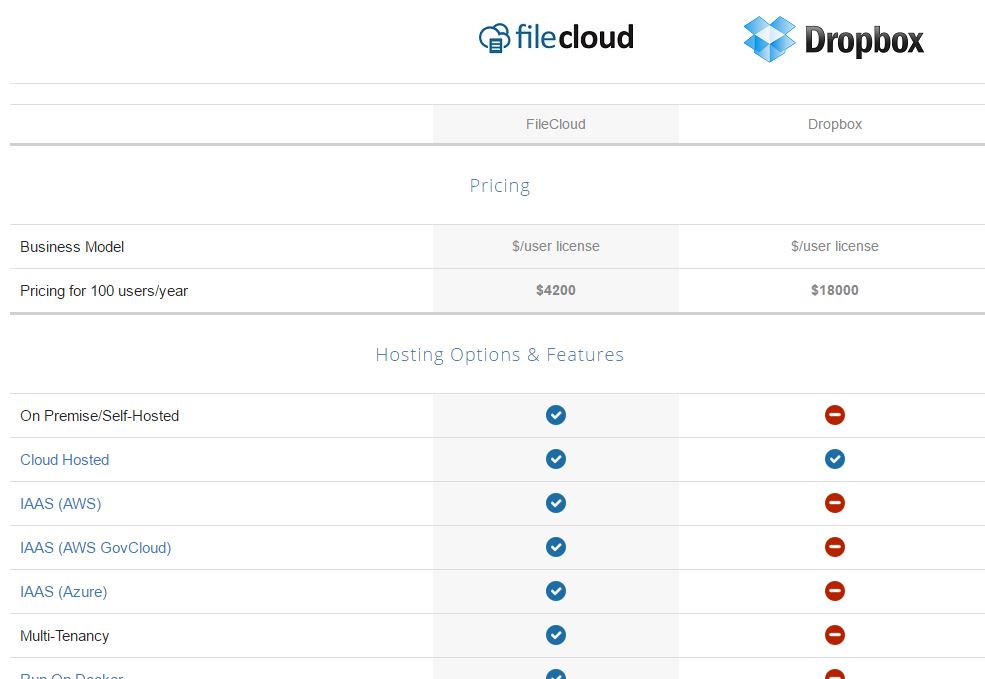Click Dropbox red minus for IAAS (AWS GovCloud)
This screenshot has height=679, width=985.
pyautogui.click(x=835, y=547)
